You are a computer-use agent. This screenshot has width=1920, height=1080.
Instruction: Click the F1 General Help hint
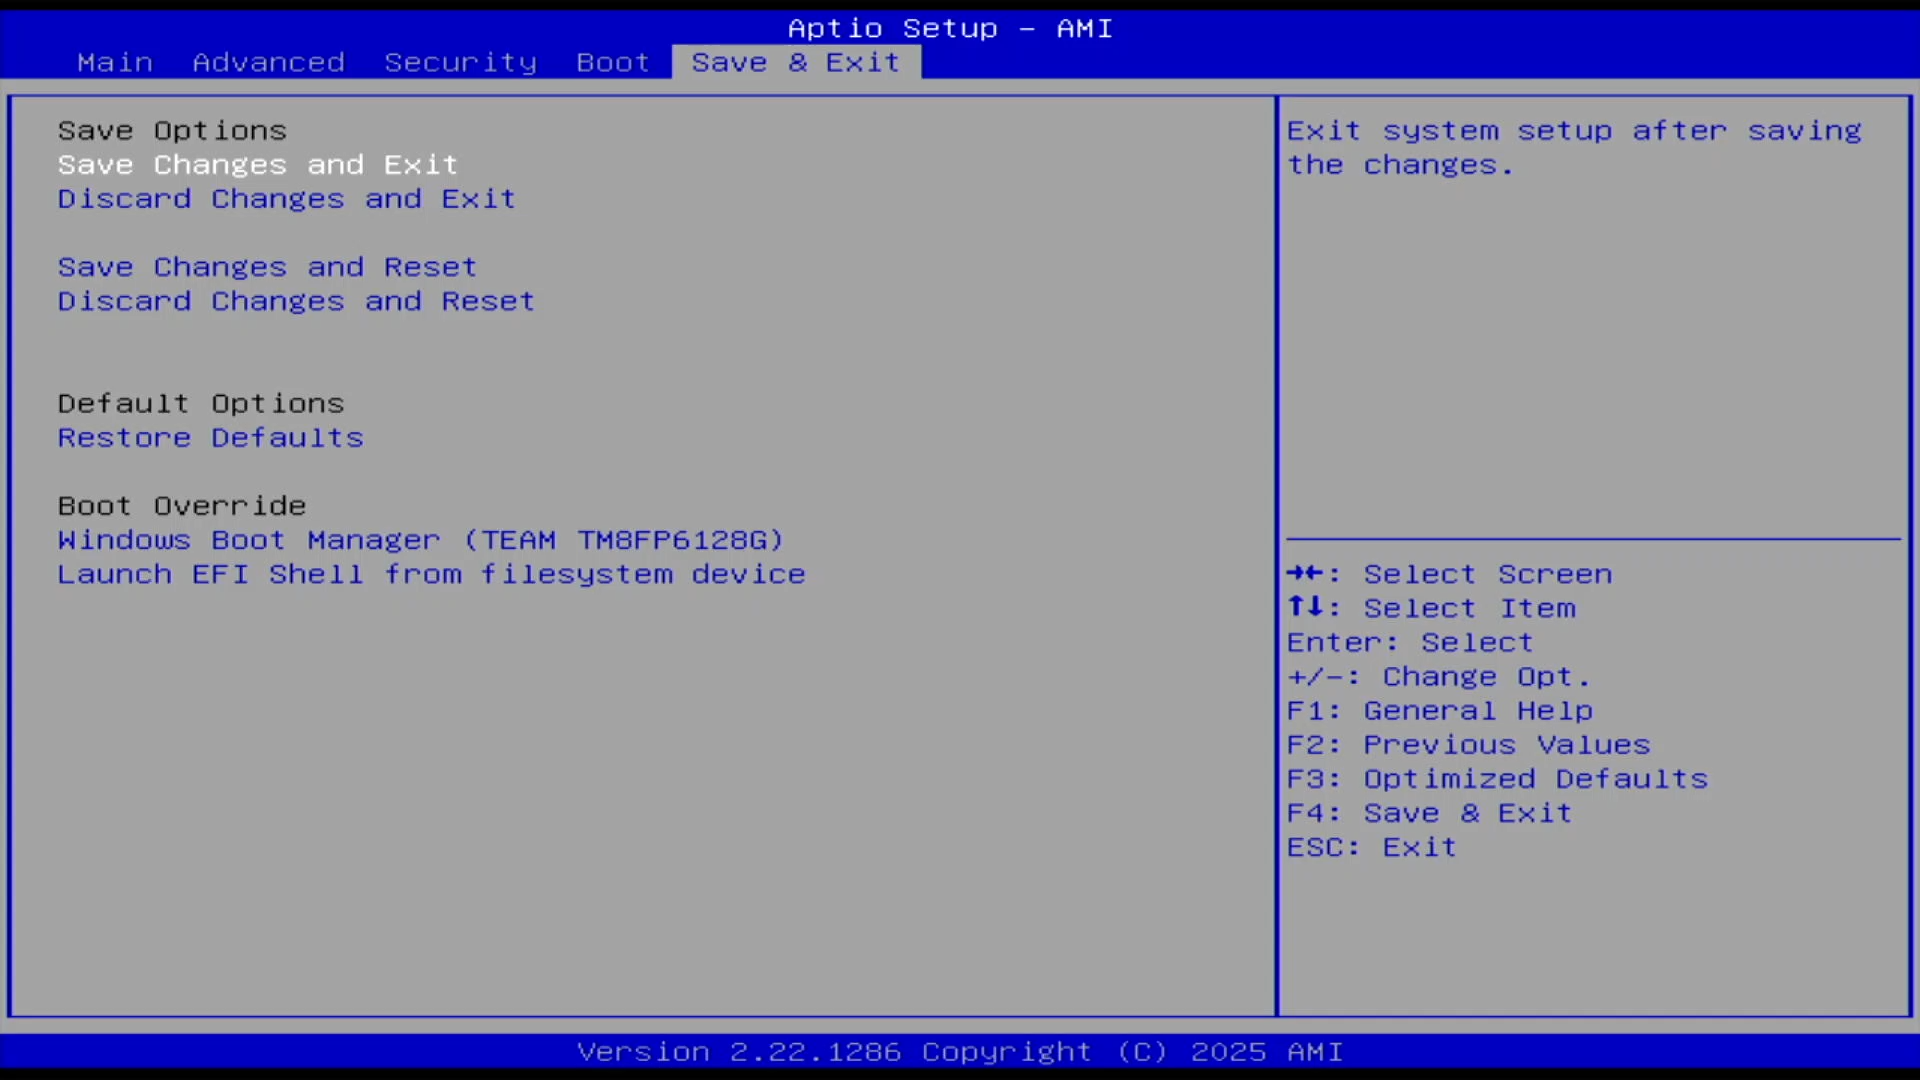click(1439, 711)
